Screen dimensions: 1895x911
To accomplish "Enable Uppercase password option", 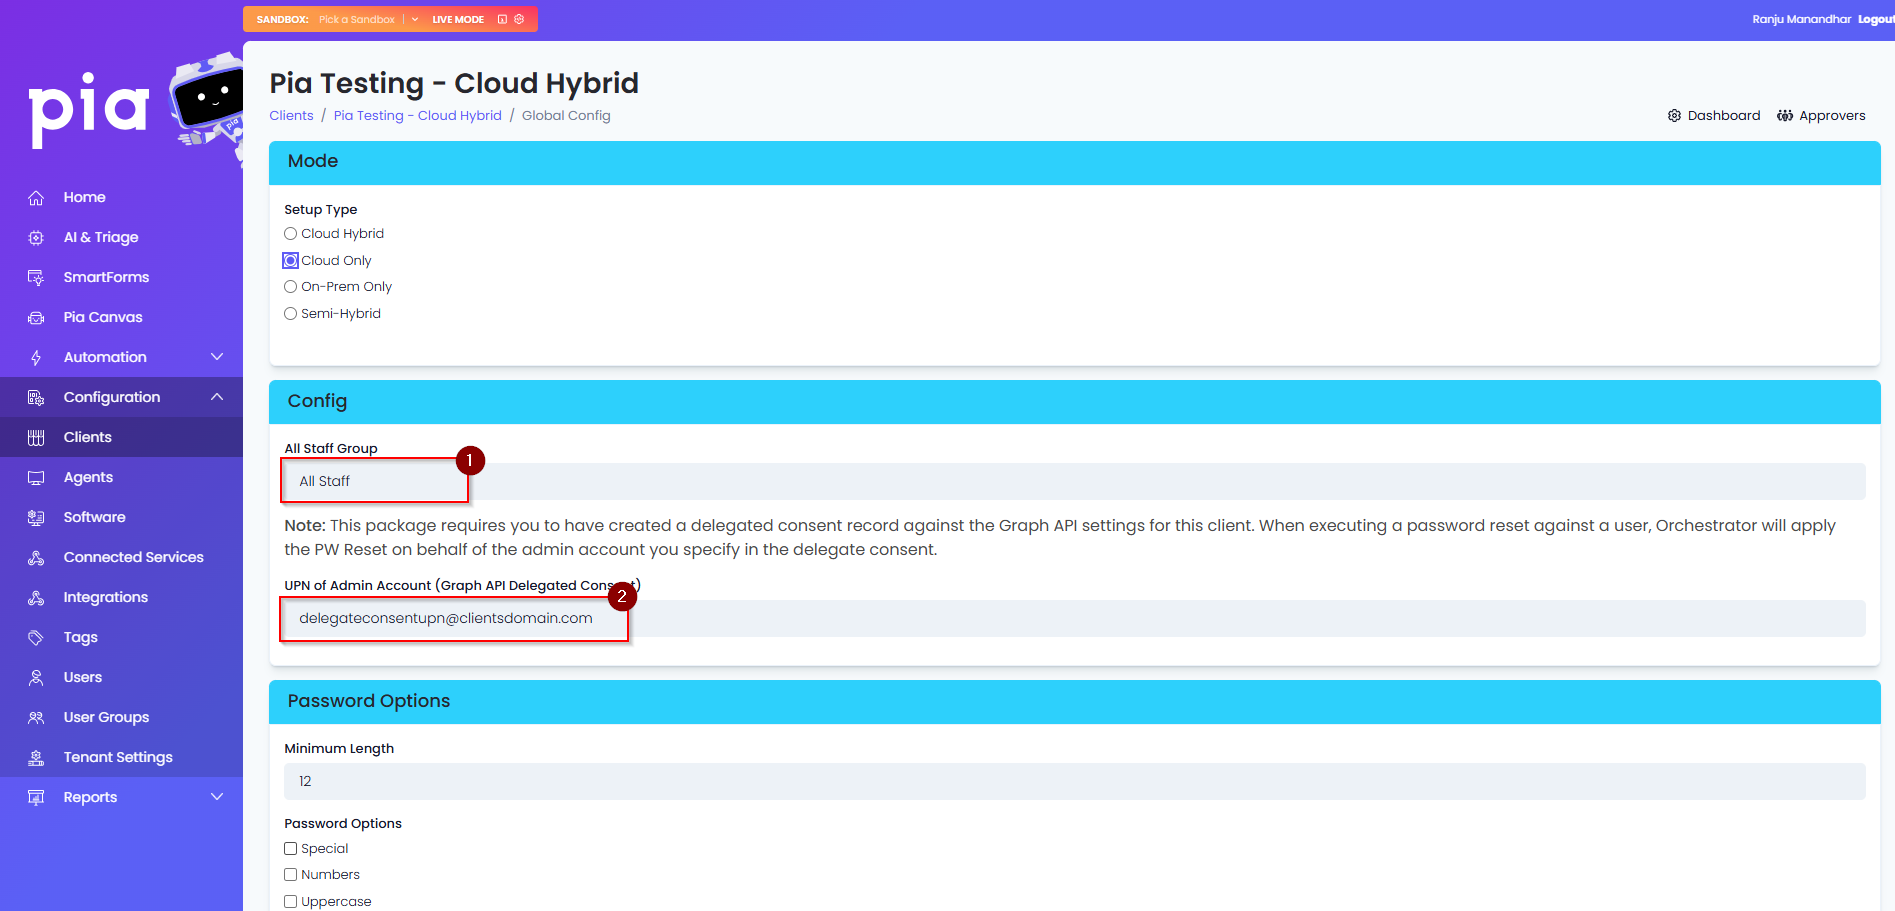I will tap(290, 902).
